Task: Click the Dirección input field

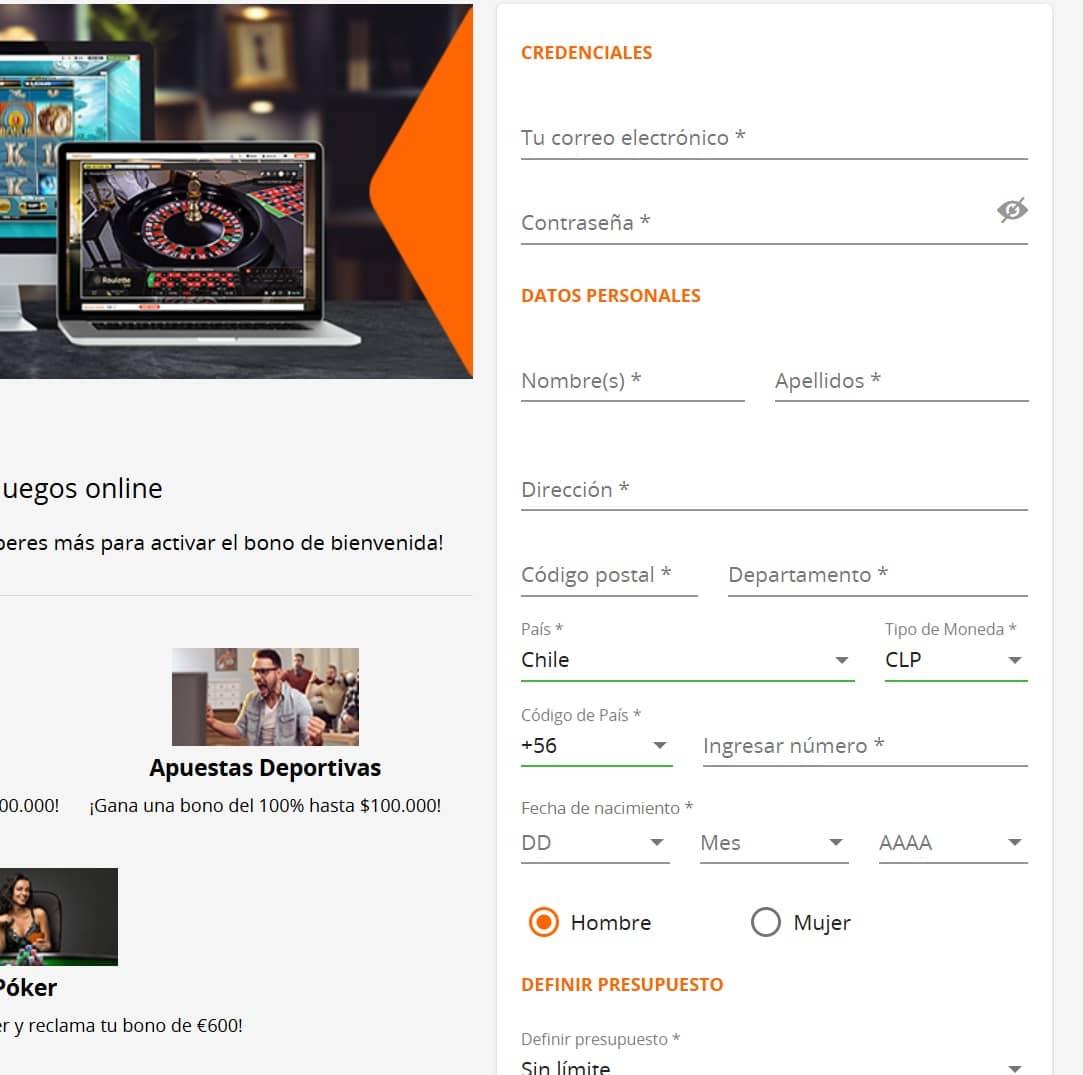Action: point(774,491)
